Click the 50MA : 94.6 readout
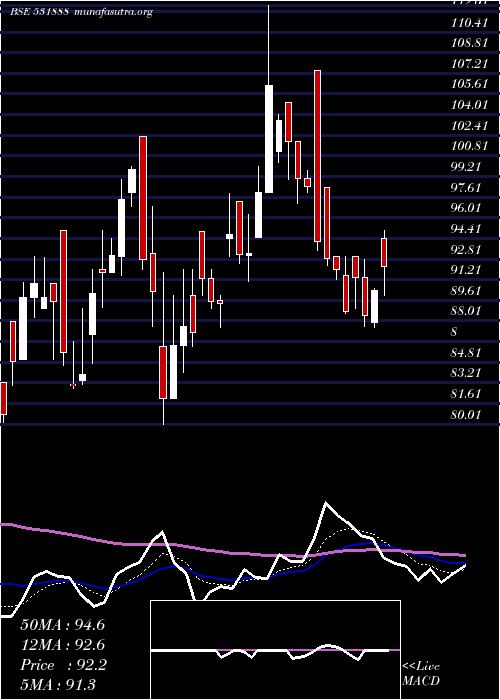Screen dimensions: 500x700 (x=62, y=625)
